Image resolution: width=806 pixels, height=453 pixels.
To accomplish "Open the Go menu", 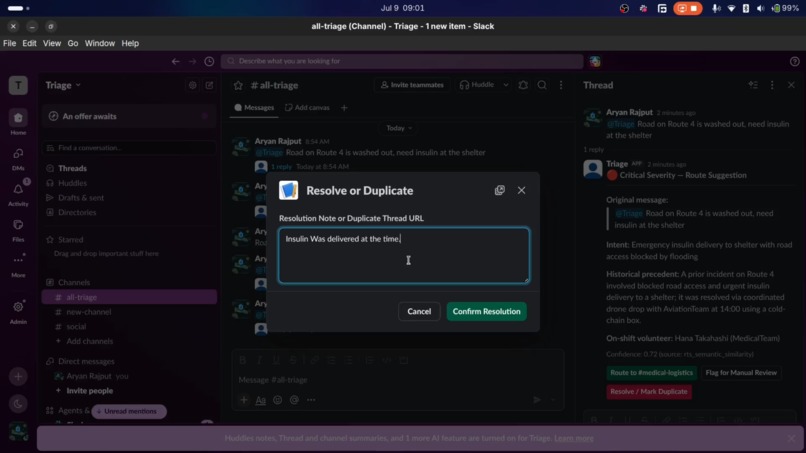I will [x=72, y=43].
